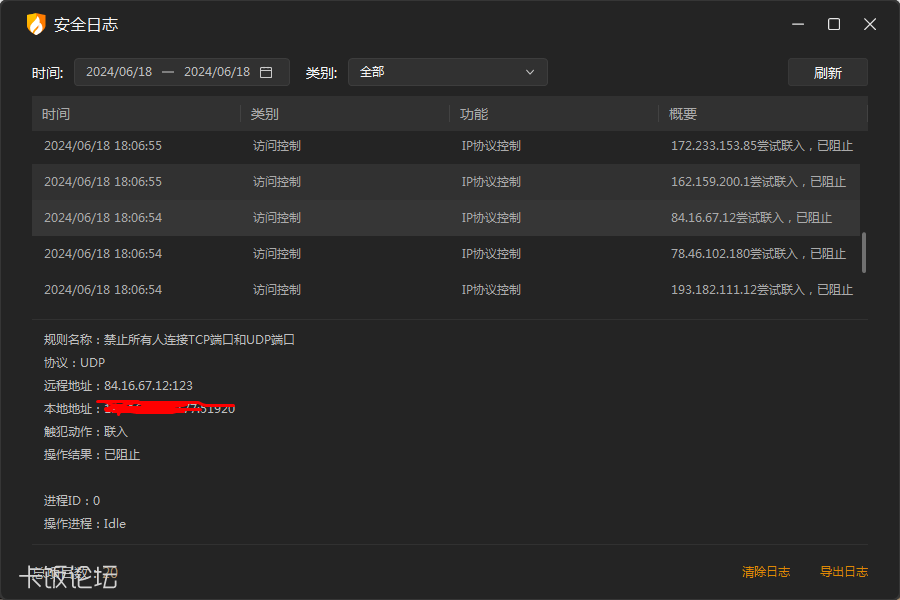Click the Huorong flame shield logo
Image resolution: width=900 pixels, height=600 pixels.
[x=36, y=24]
